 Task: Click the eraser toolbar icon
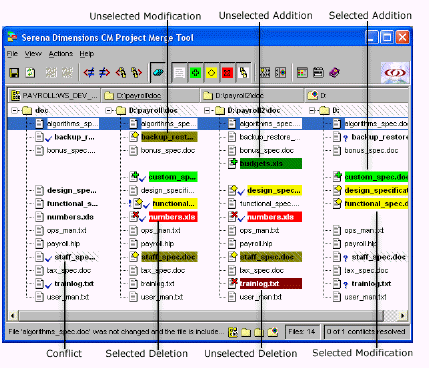pyautogui.click(x=159, y=72)
